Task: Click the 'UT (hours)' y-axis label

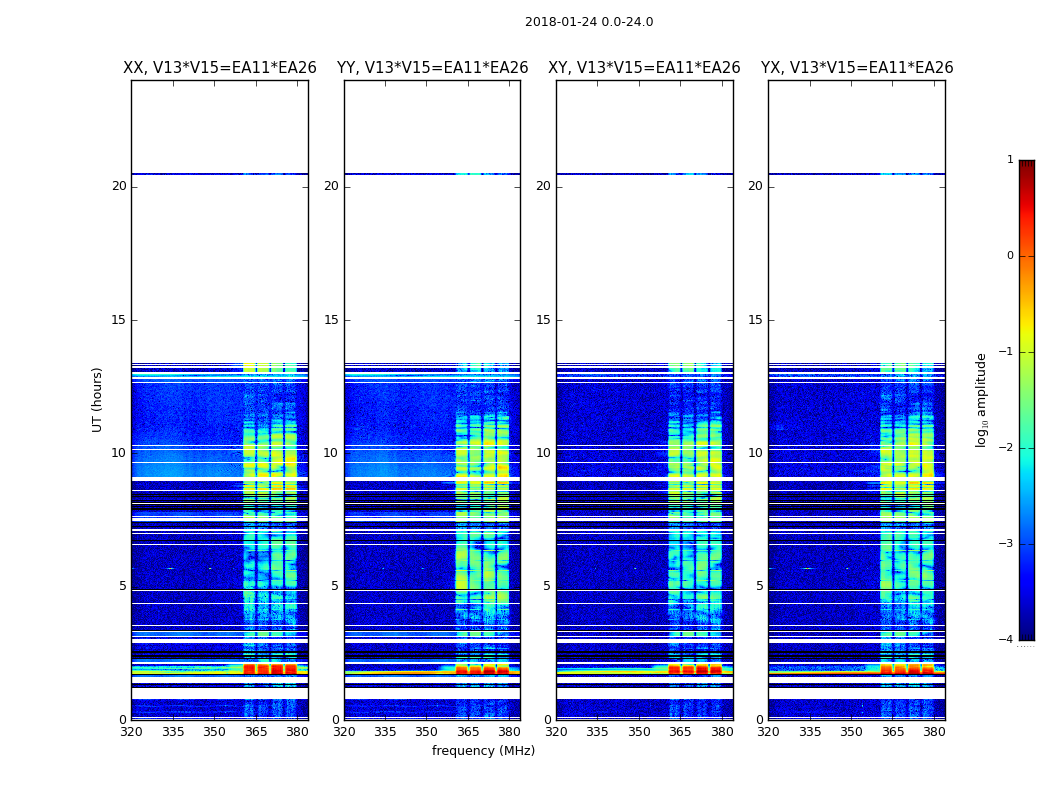Action: coord(98,399)
